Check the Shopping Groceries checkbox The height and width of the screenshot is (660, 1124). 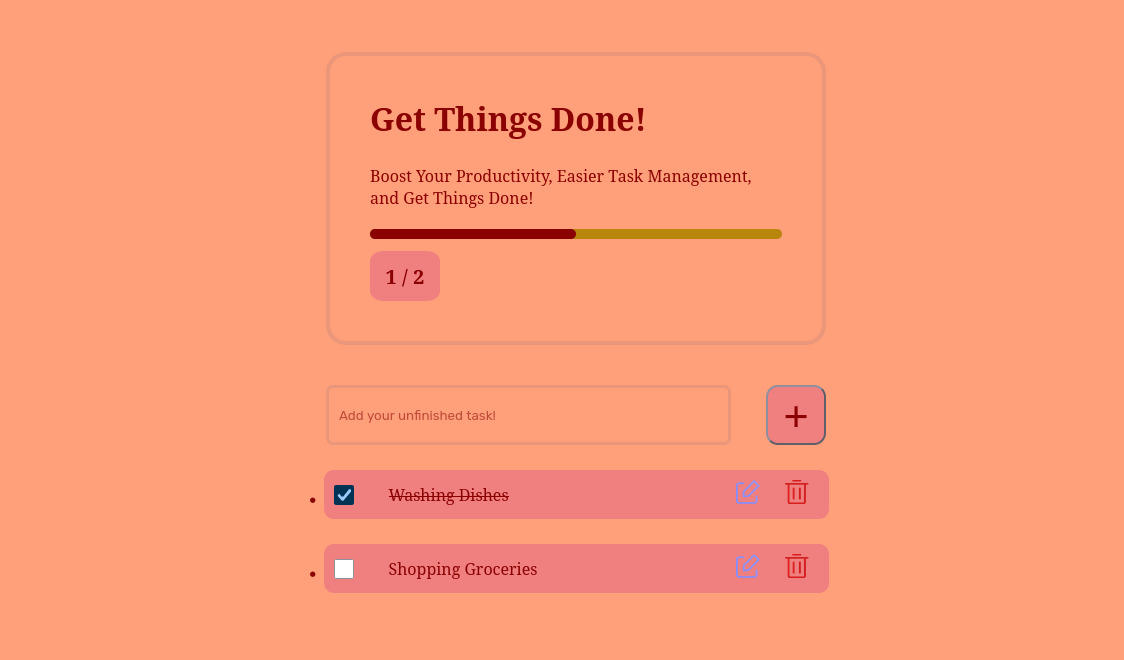[344, 569]
